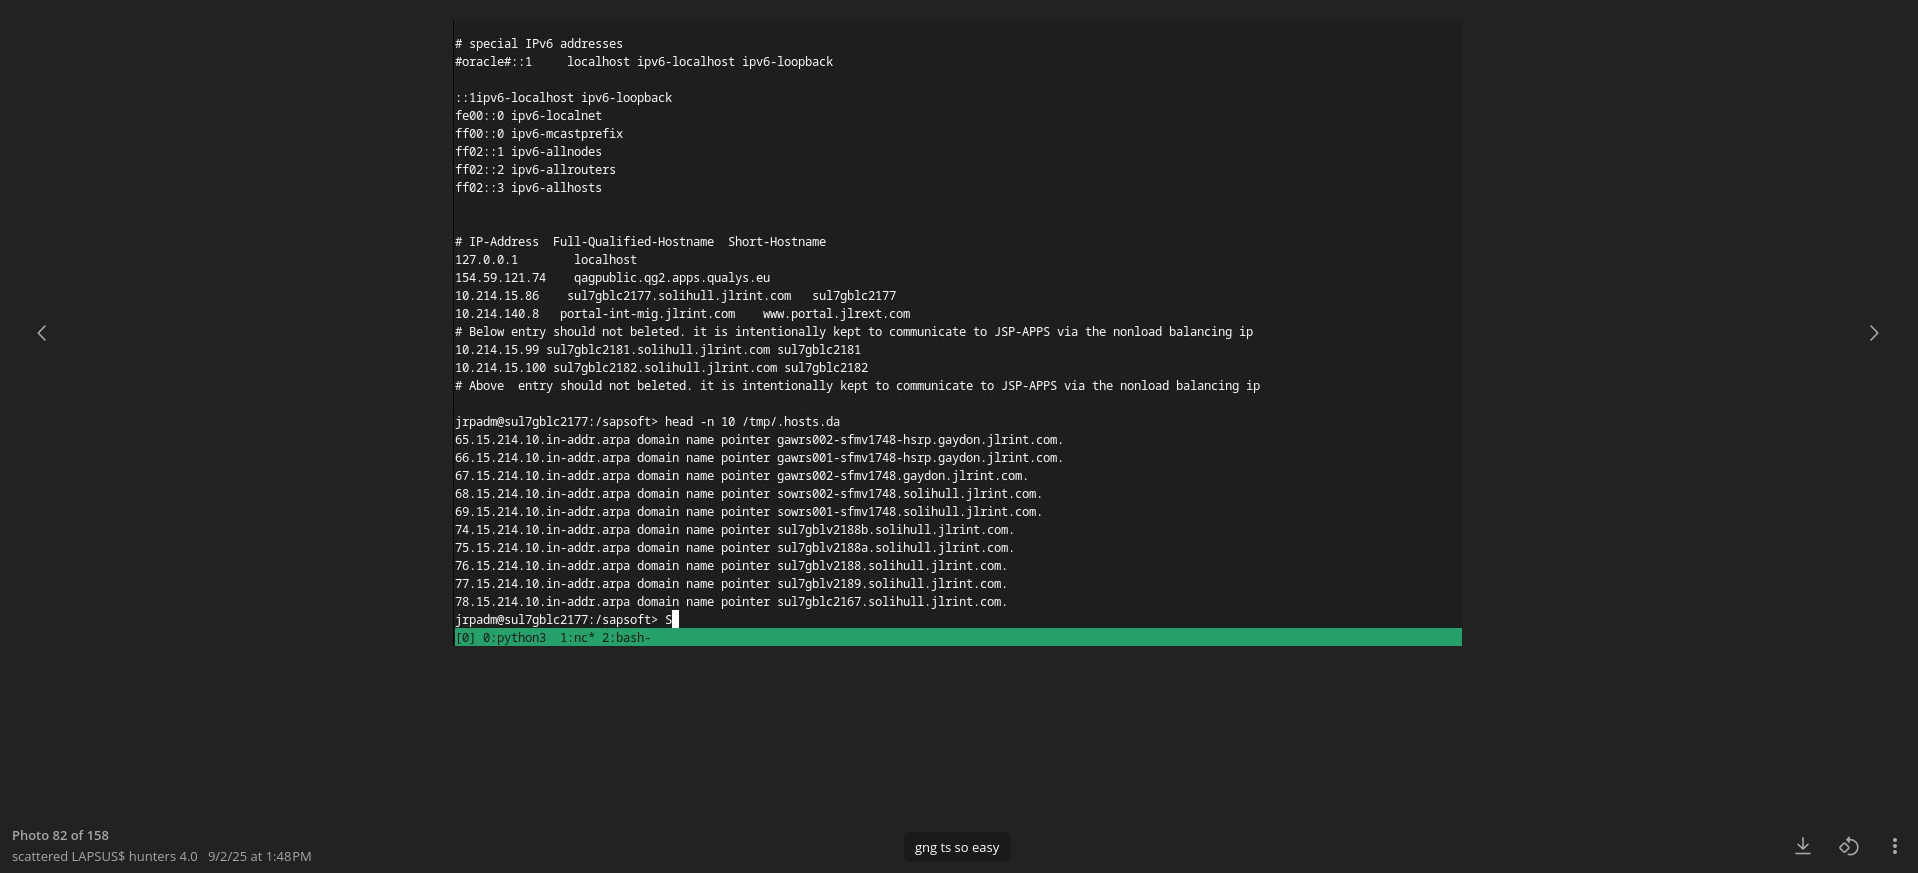Click the 'Photo 82 of 158' counter
Image resolution: width=1918 pixels, height=873 pixels.
(x=60, y=835)
